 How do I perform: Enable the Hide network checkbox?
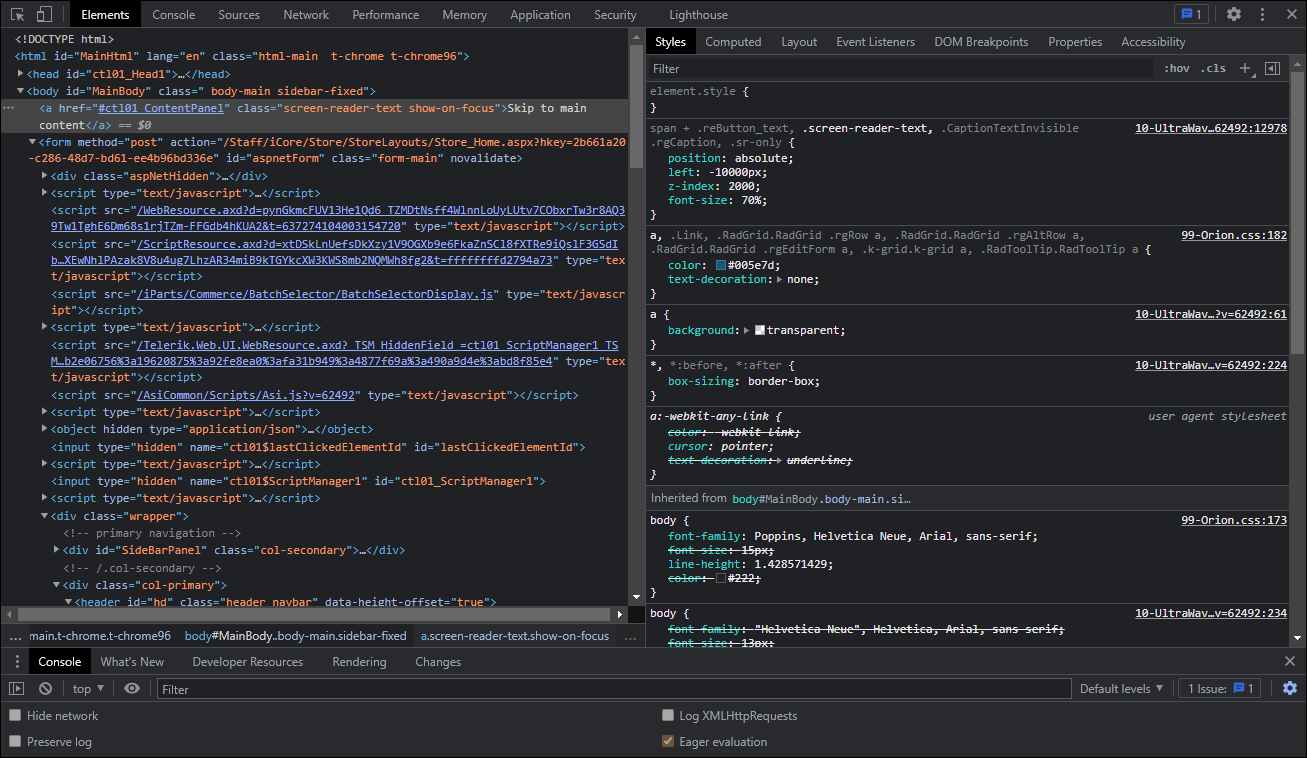click(x=14, y=715)
